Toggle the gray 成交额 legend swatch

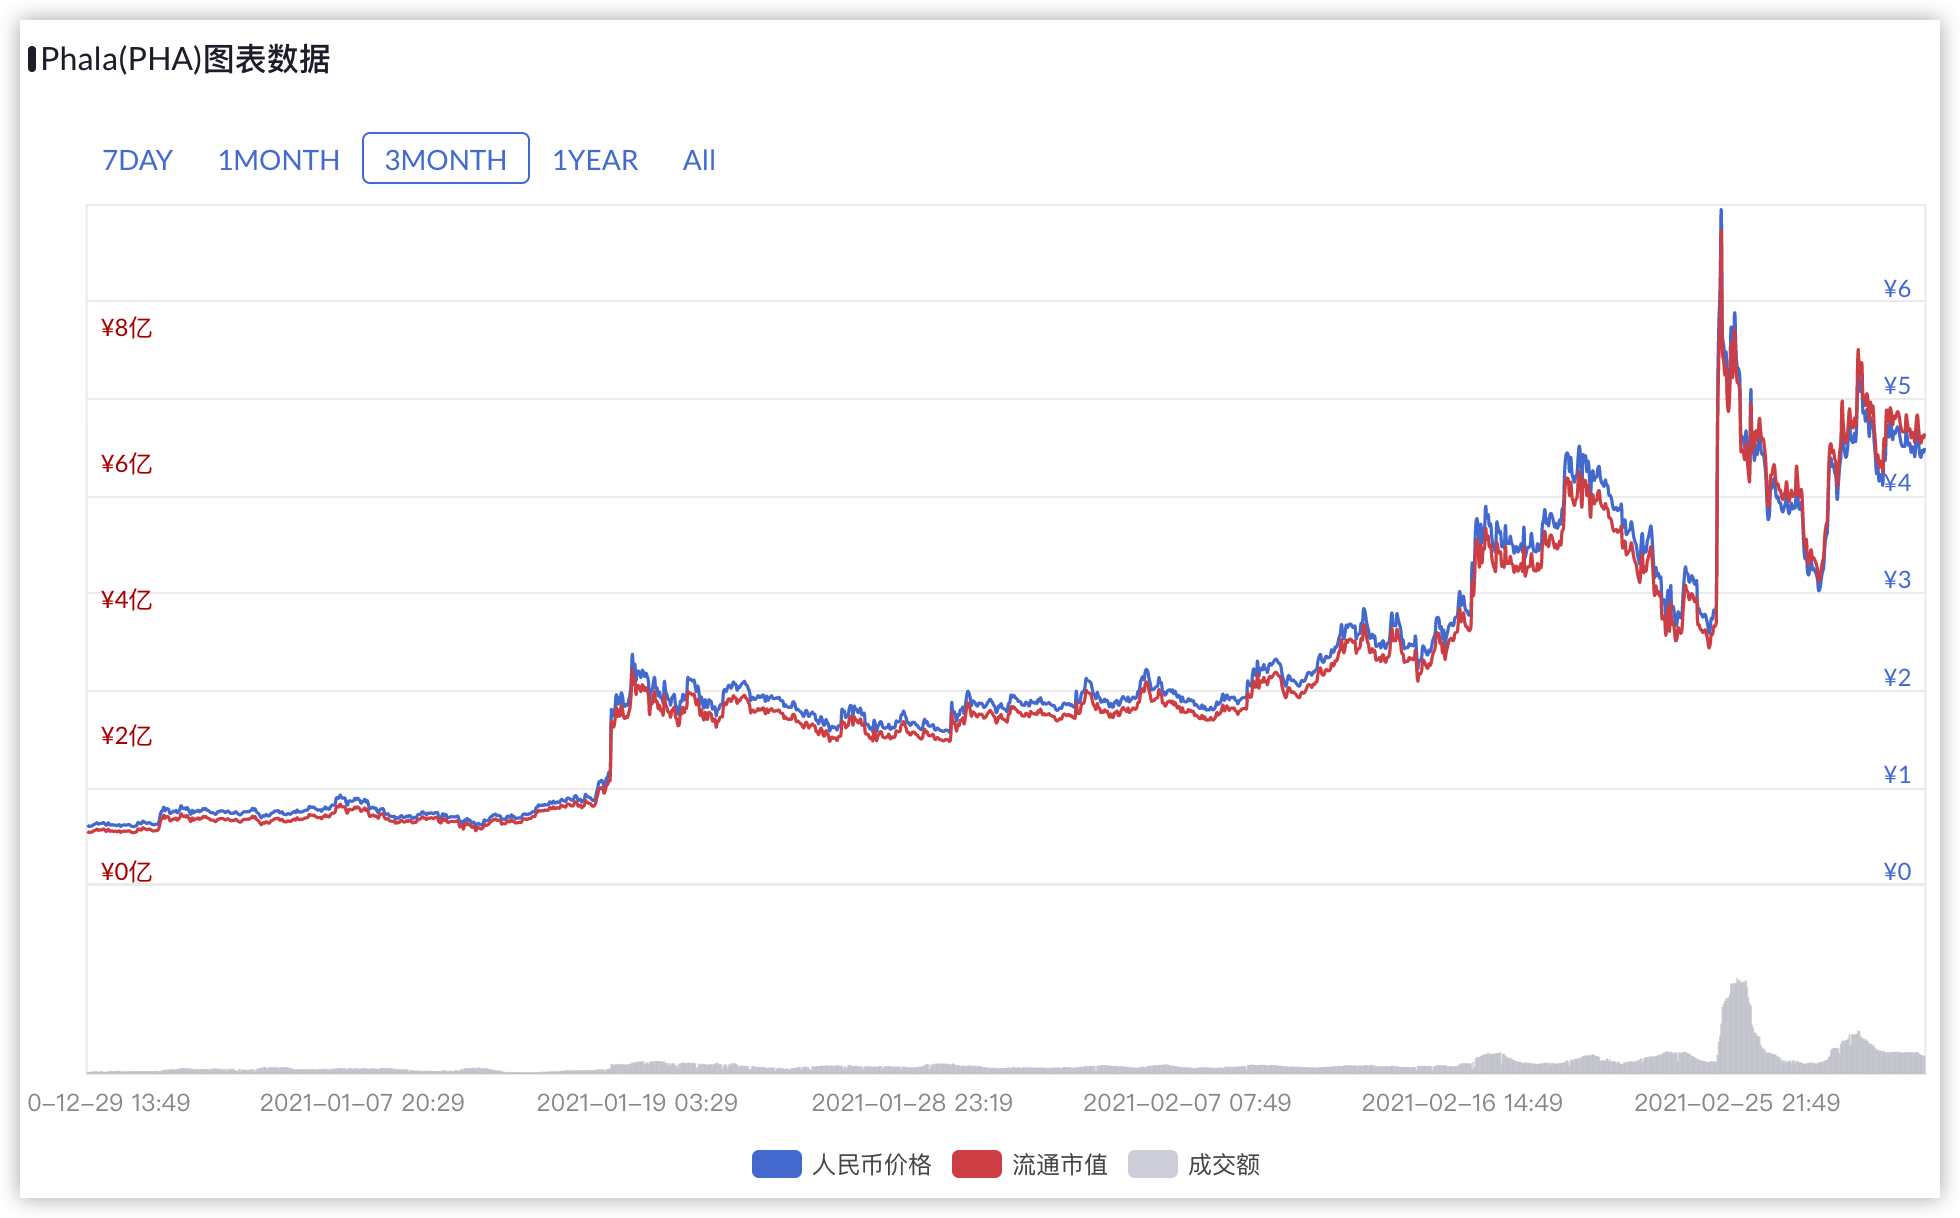coord(1153,1164)
